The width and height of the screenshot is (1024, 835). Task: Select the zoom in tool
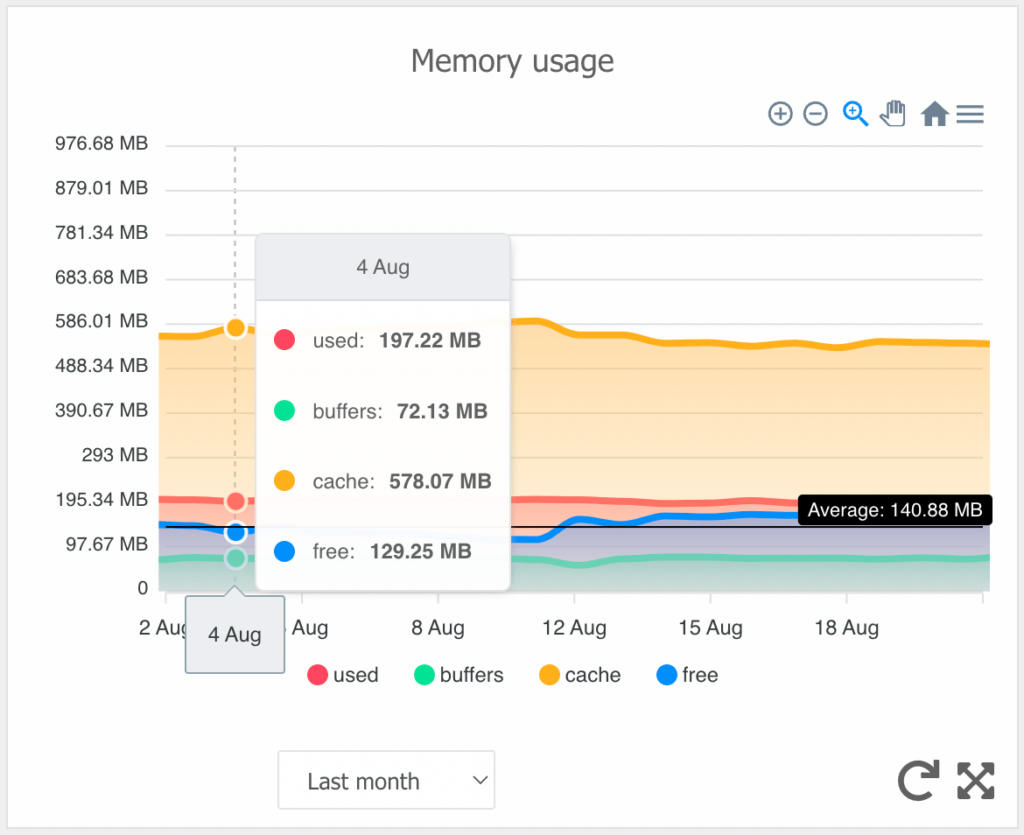click(780, 114)
